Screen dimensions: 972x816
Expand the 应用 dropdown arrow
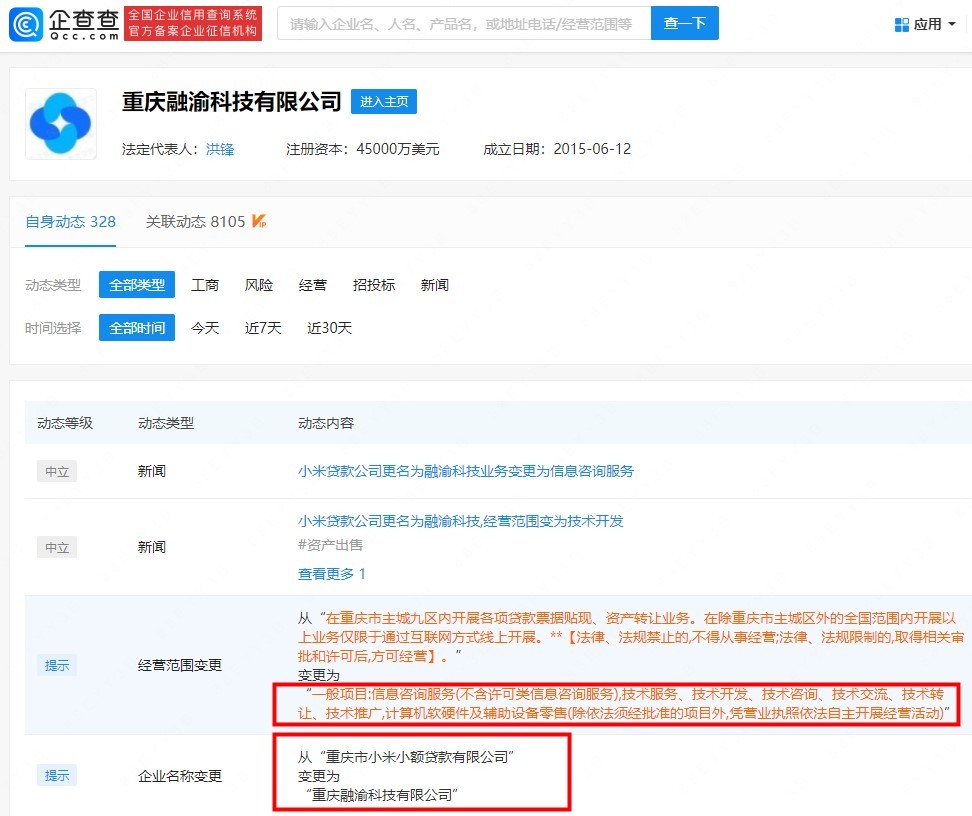point(952,24)
